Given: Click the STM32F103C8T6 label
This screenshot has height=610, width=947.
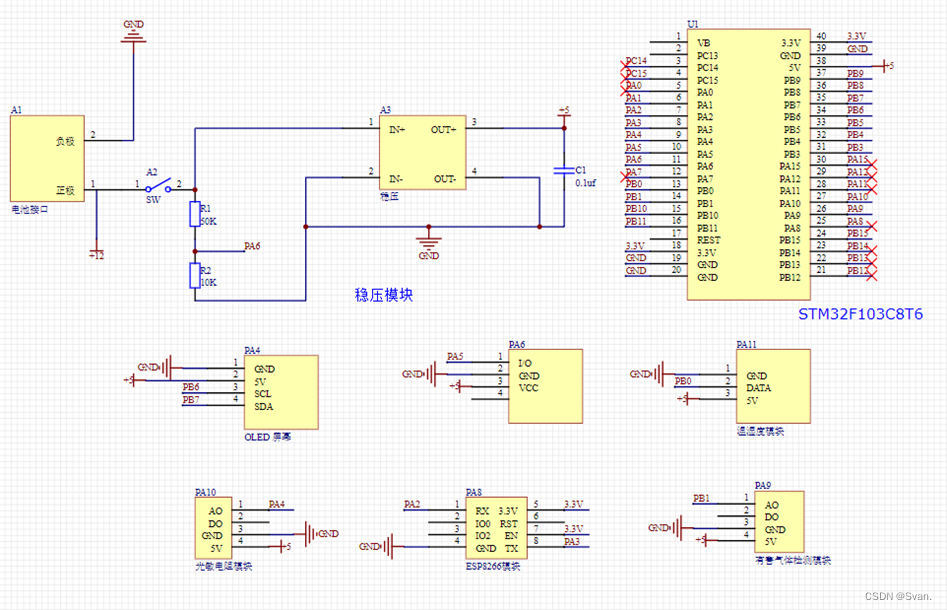Looking at the screenshot, I should (861, 314).
